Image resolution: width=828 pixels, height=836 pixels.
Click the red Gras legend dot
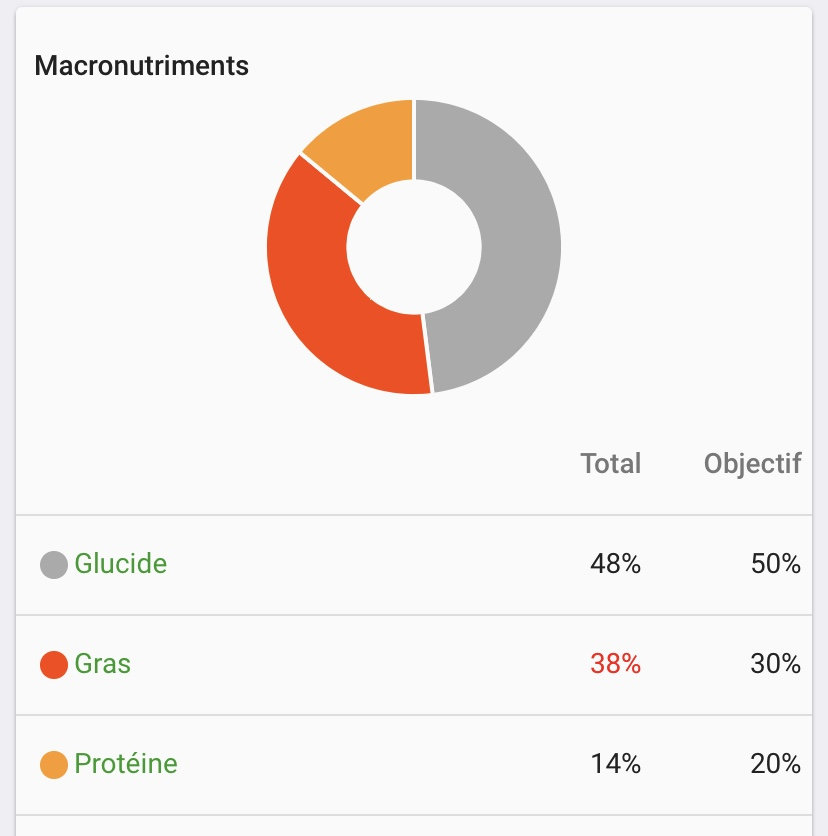pyautogui.click(x=54, y=665)
